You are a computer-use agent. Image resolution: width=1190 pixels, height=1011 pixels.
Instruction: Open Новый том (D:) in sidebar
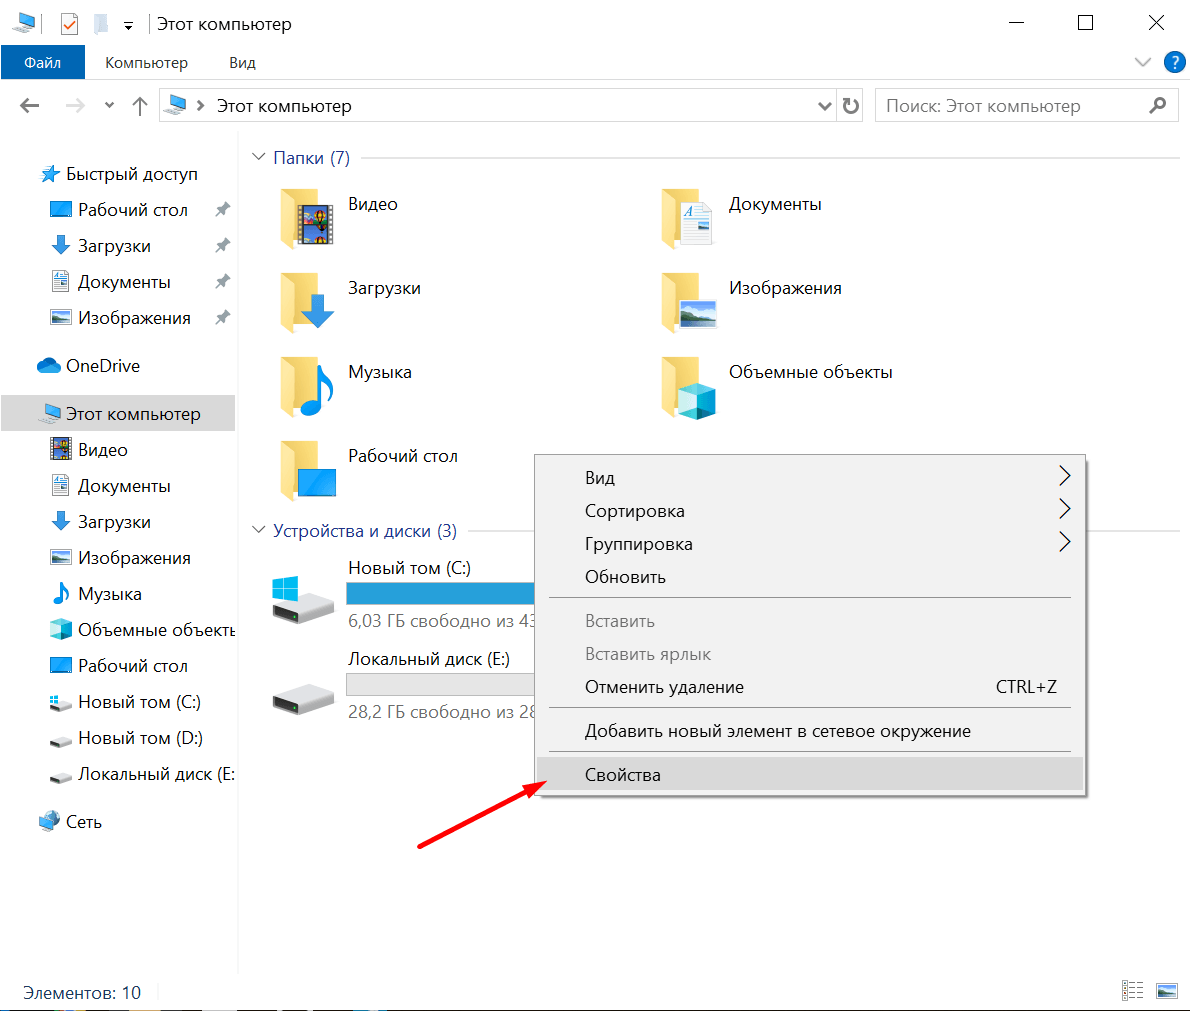tap(126, 738)
